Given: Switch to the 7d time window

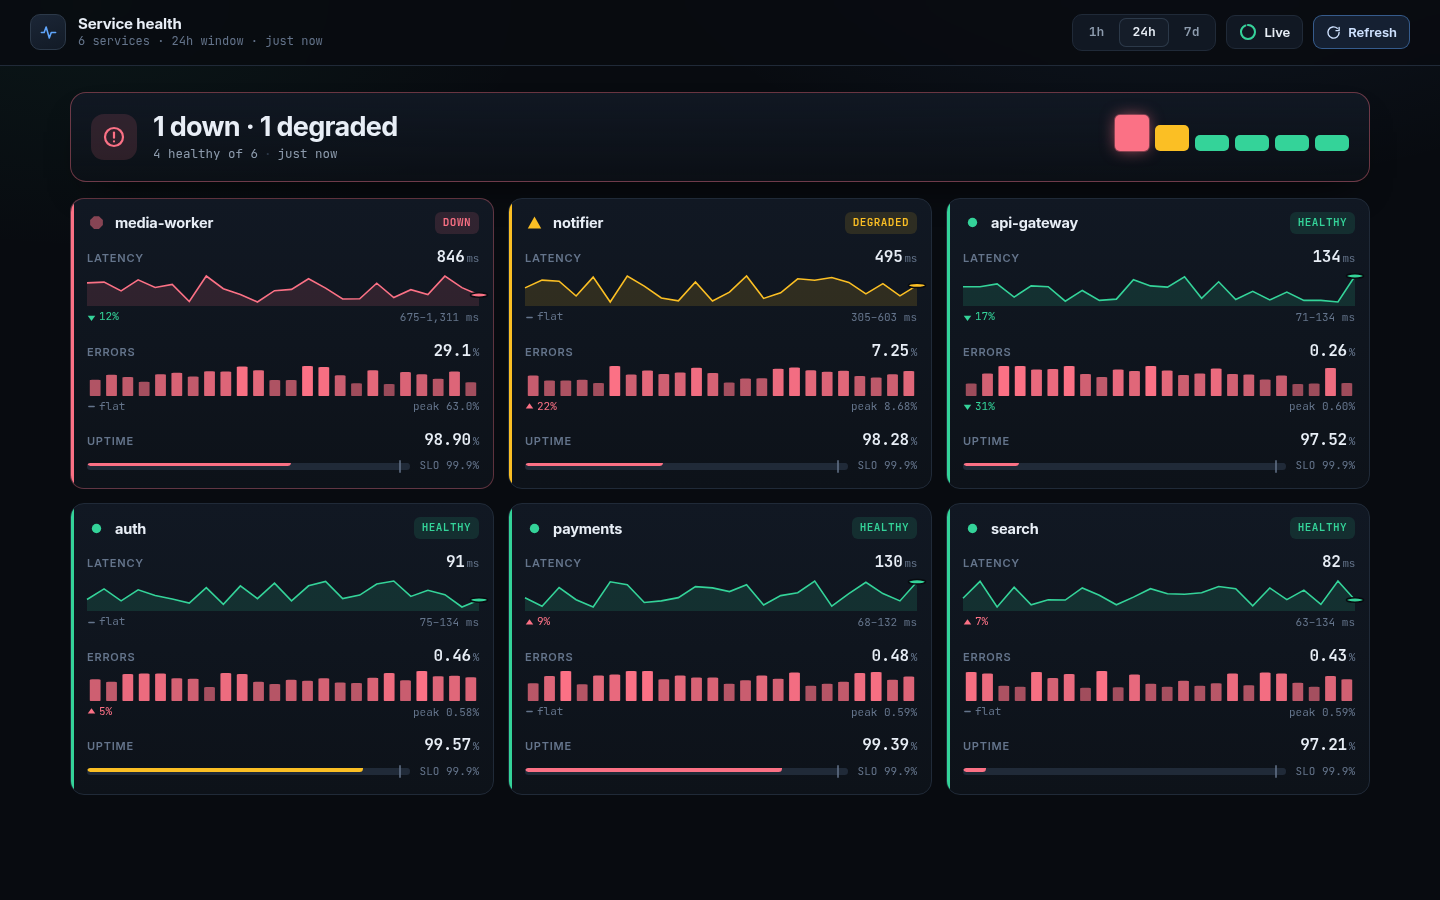Looking at the screenshot, I should pyautogui.click(x=1191, y=32).
